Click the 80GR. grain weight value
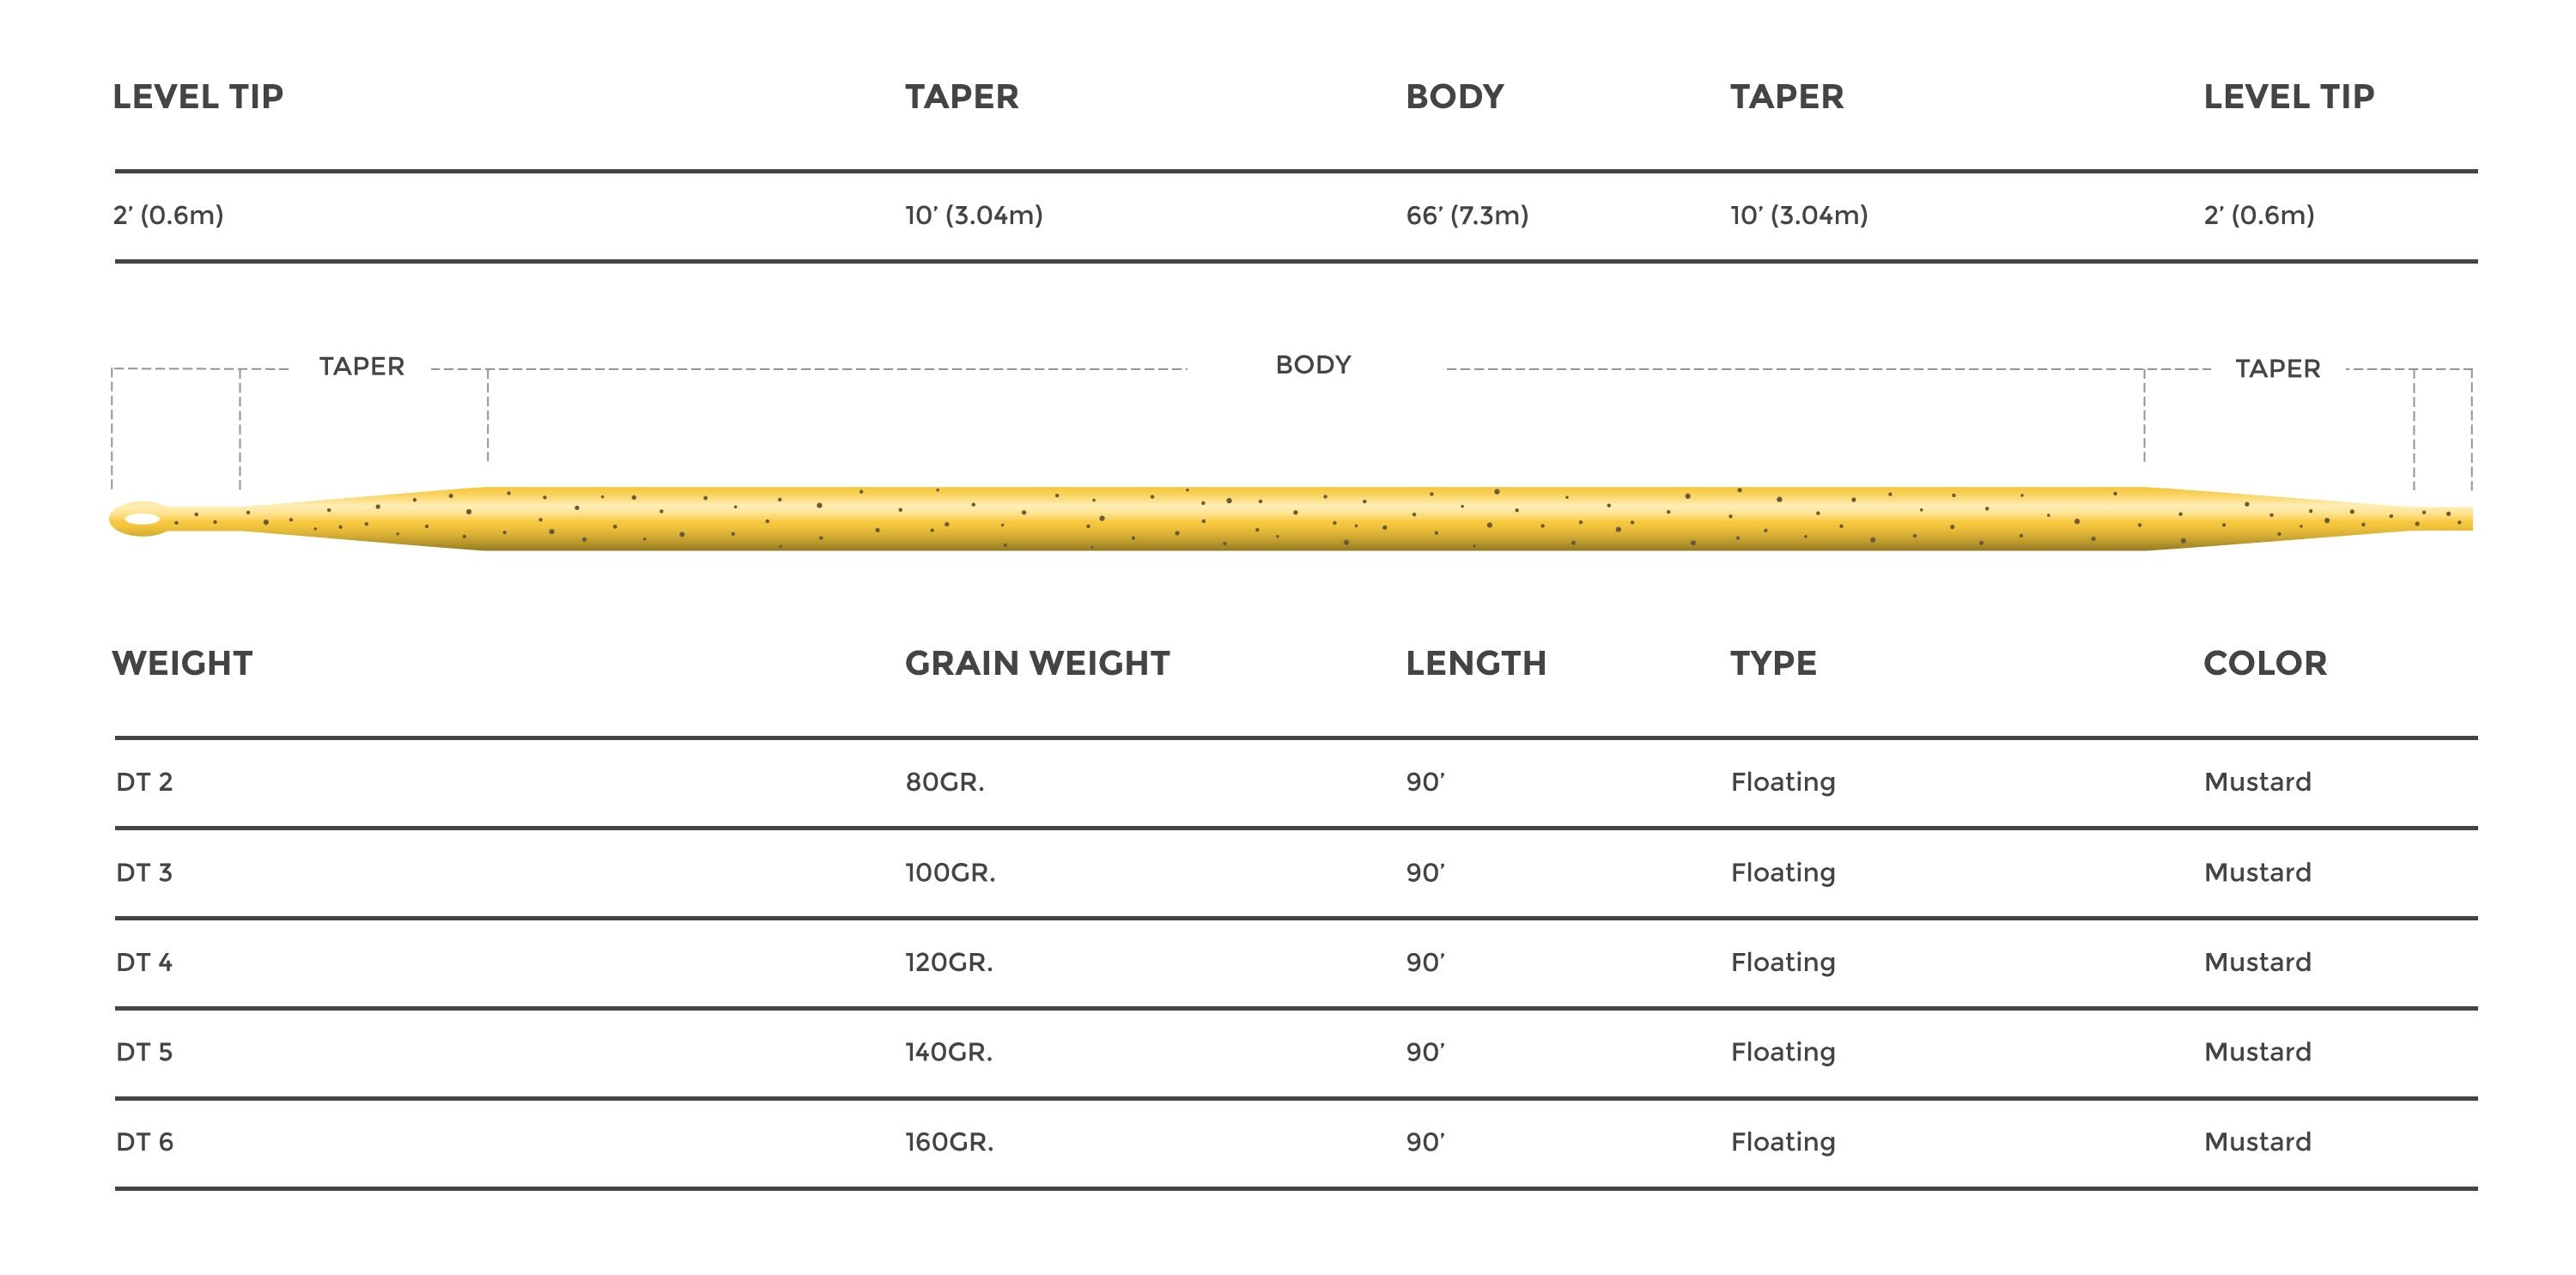 pyautogui.click(x=944, y=782)
